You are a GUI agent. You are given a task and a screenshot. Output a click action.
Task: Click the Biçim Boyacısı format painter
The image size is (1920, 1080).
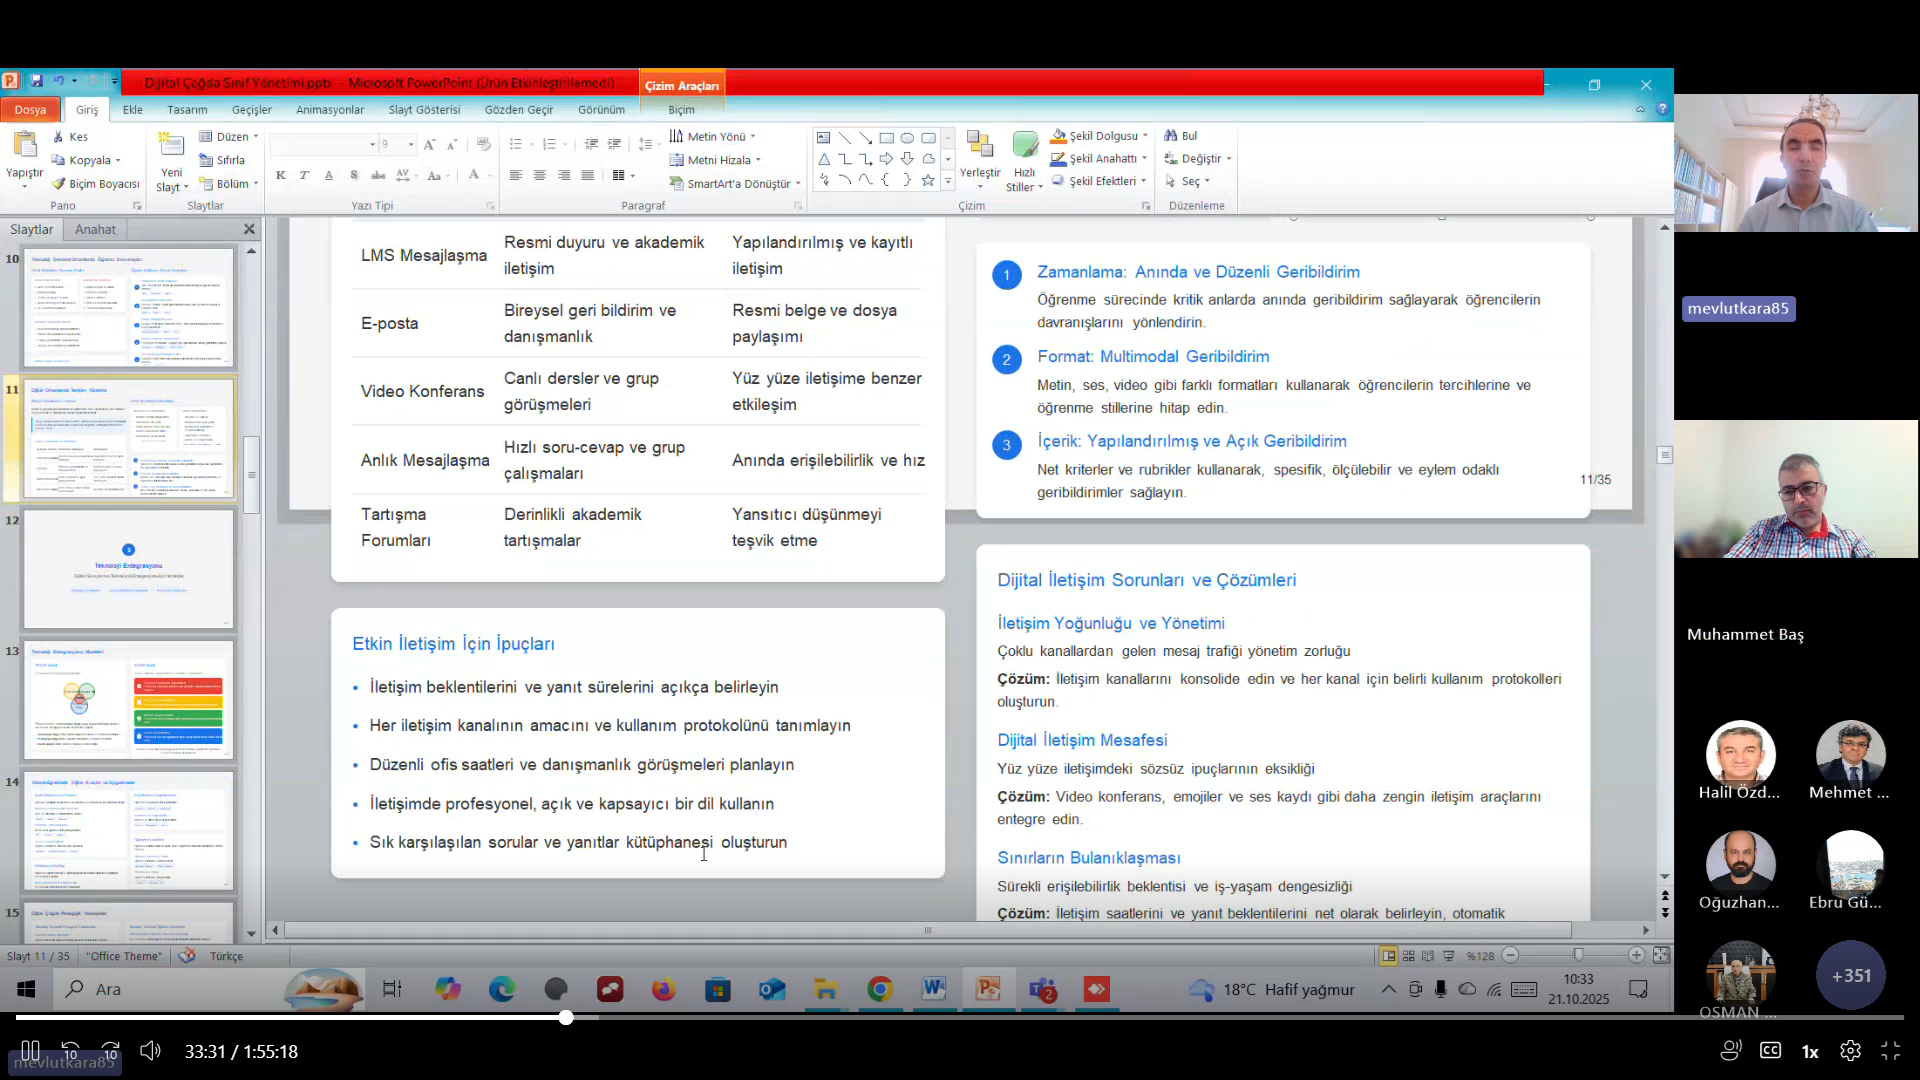pyautogui.click(x=96, y=184)
